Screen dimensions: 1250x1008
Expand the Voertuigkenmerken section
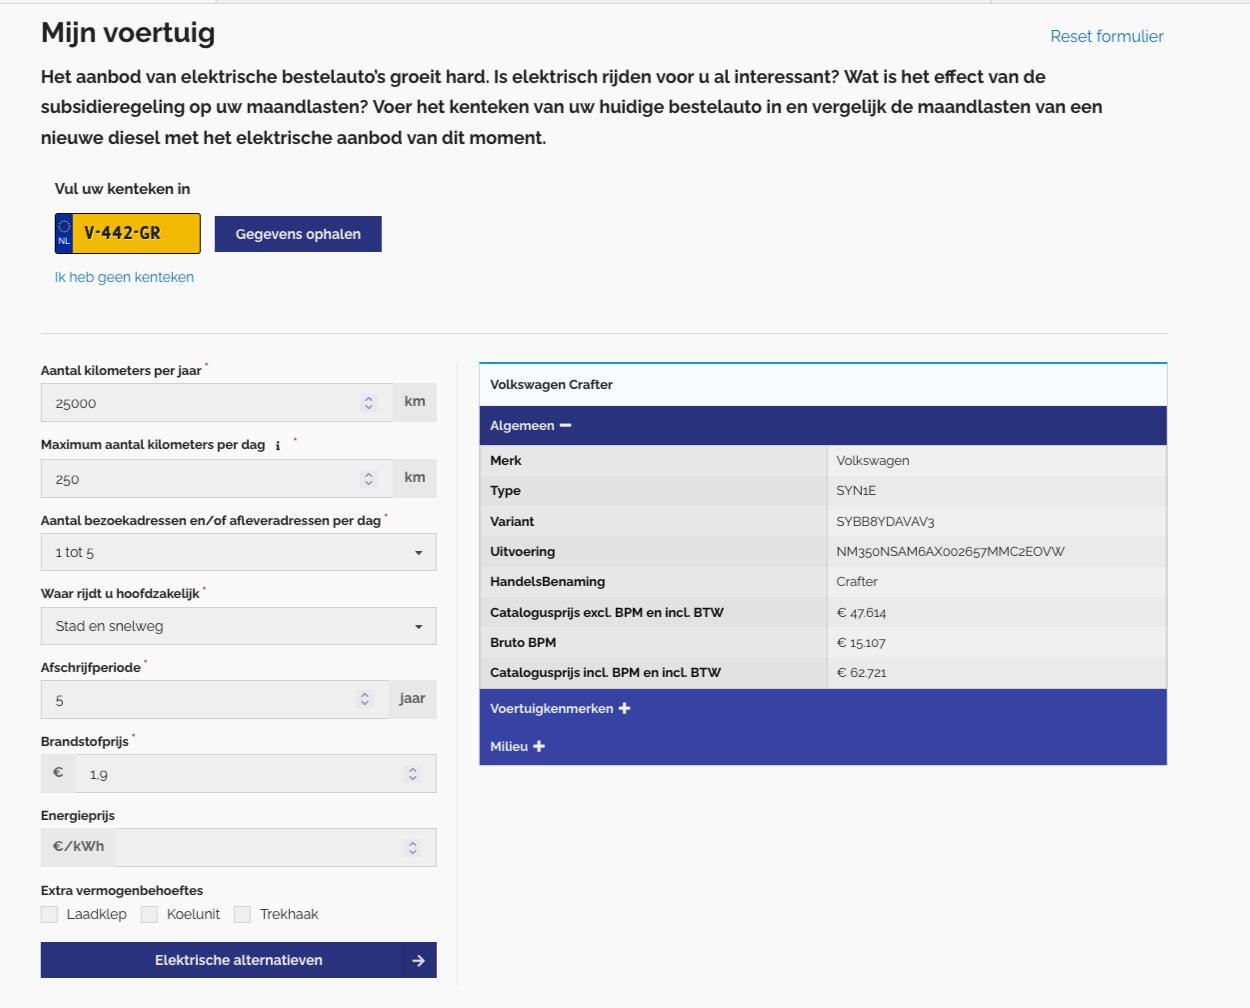[823, 708]
